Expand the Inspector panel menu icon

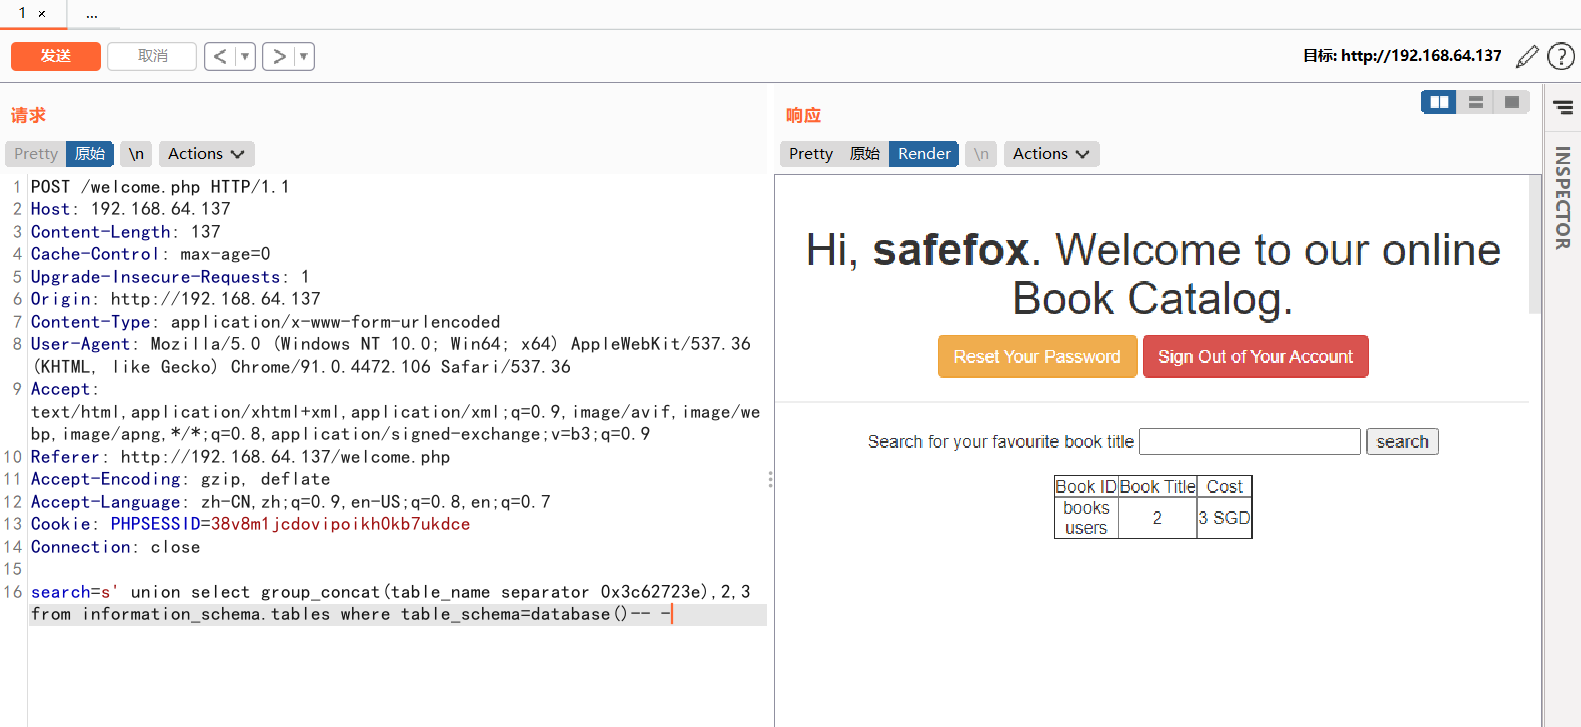pyautogui.click(x=1563, y=107)
